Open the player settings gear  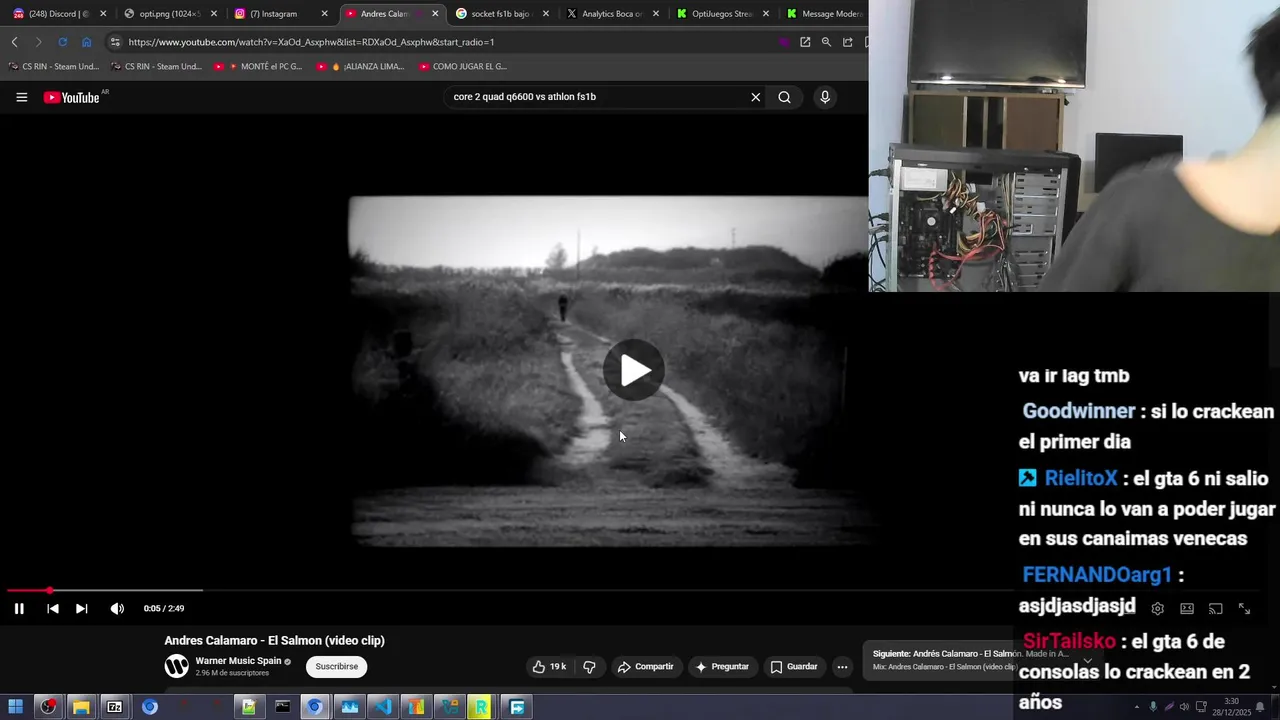tap(1157, 608)
